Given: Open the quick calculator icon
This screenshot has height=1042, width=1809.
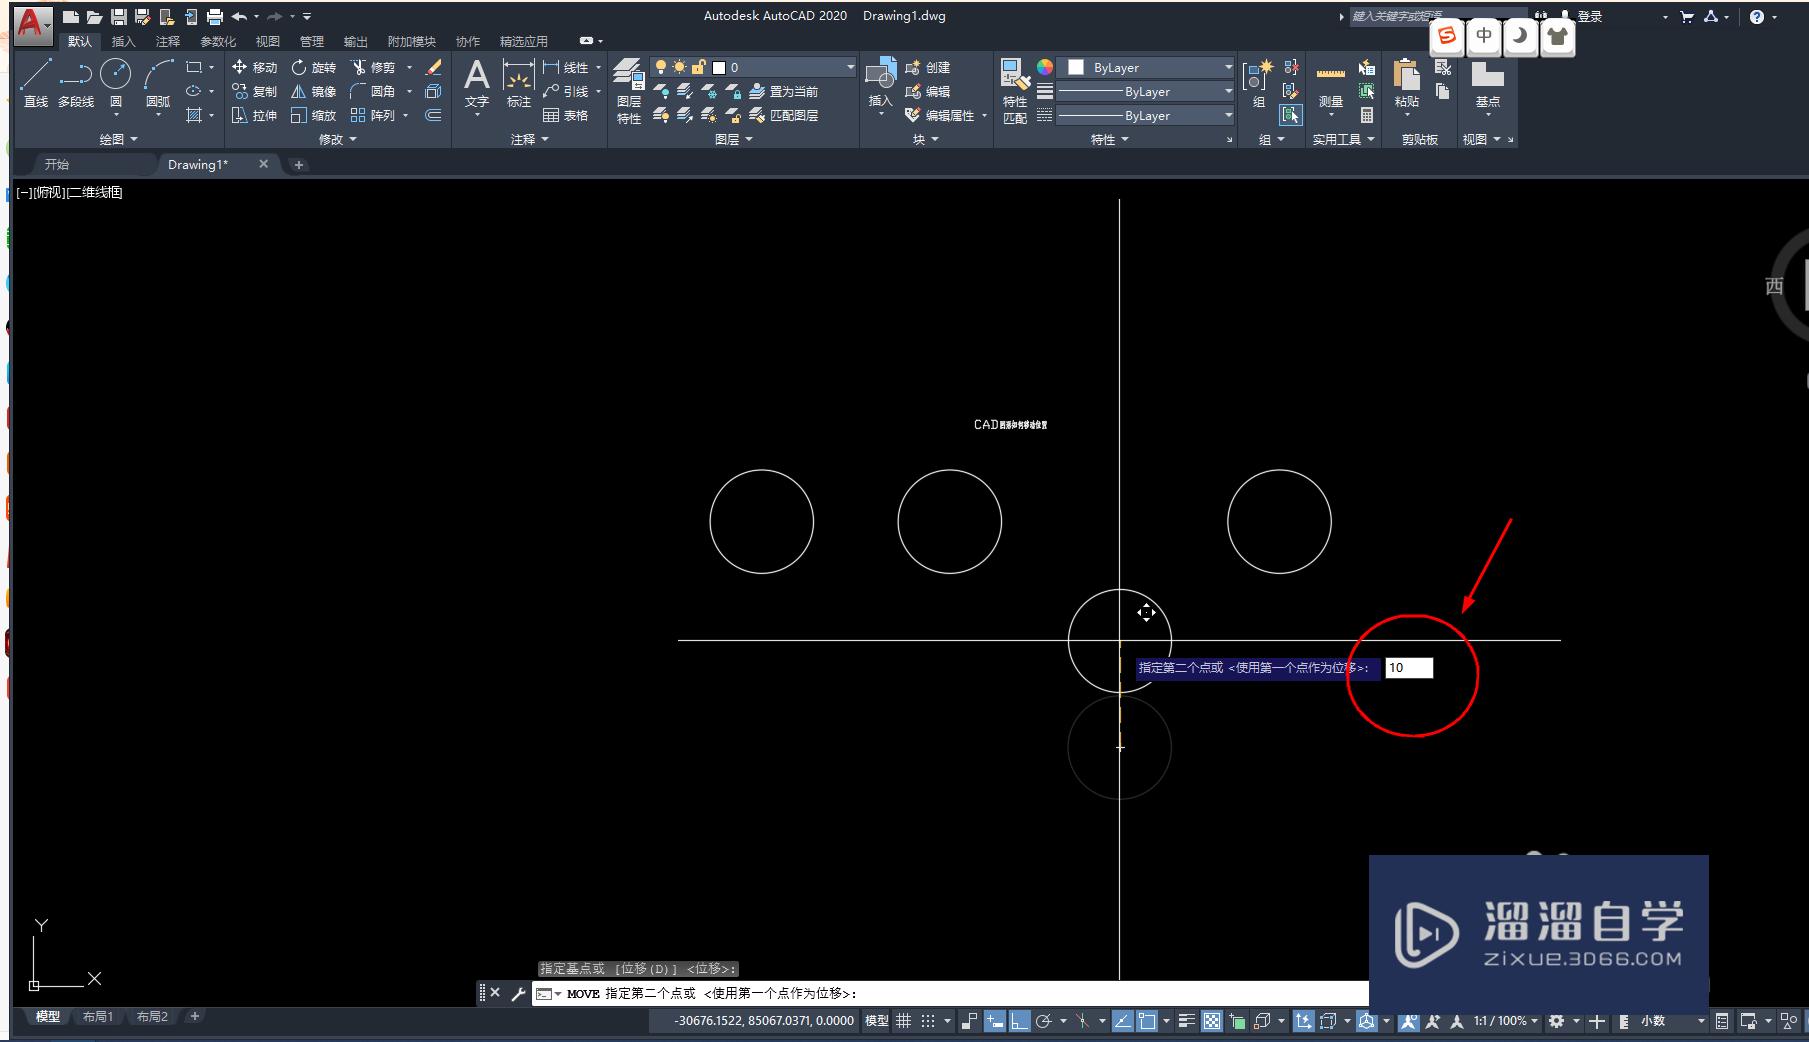Looking at the screenshot, I should tap(1367, 115).
